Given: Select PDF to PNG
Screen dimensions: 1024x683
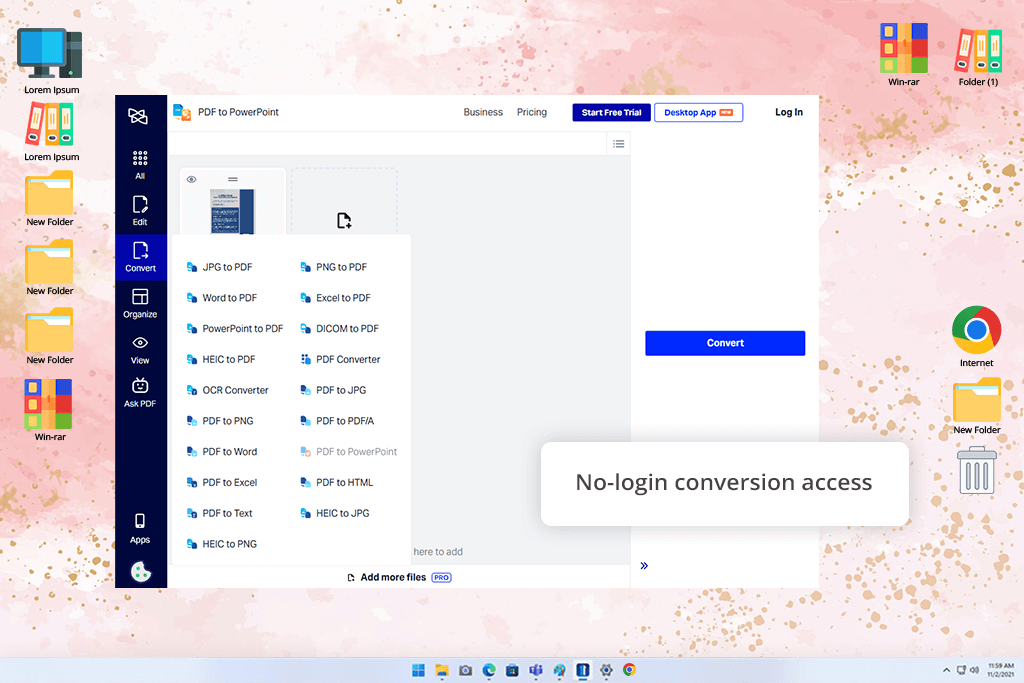Looking at the screenshot, I should point(220,421).
